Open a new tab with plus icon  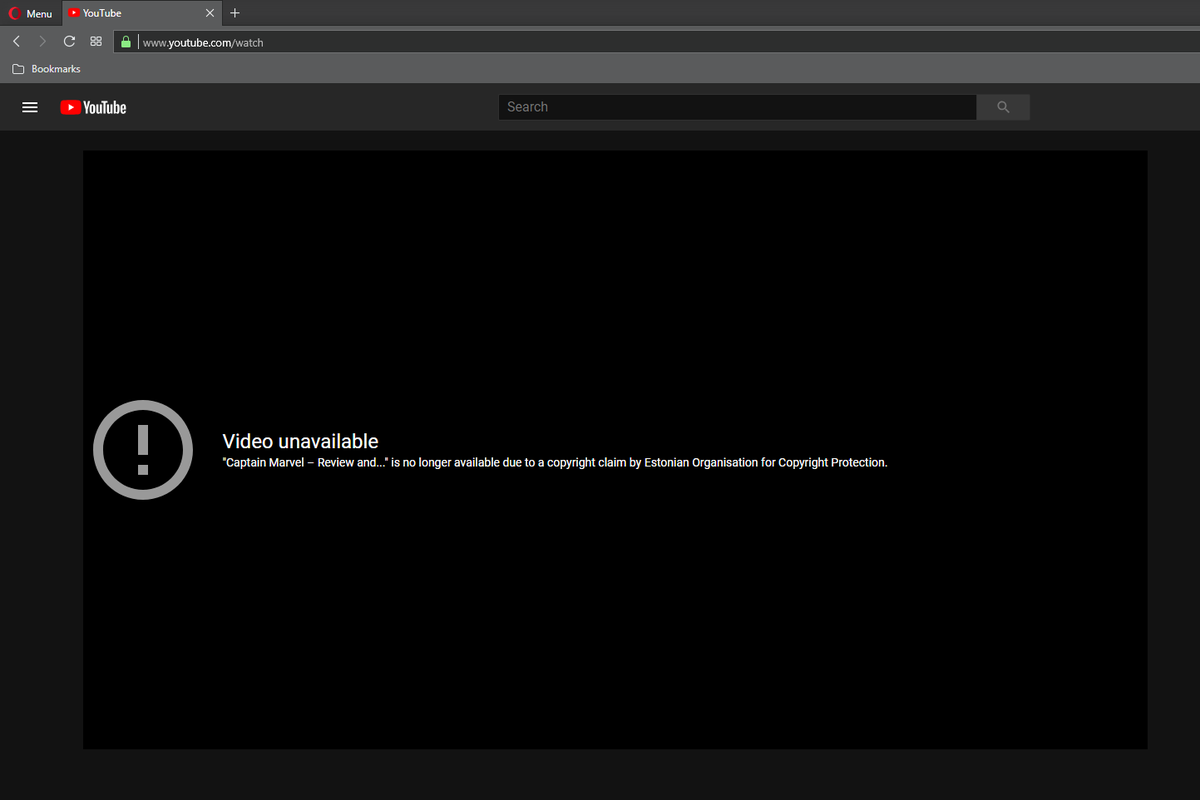[235, 13]
